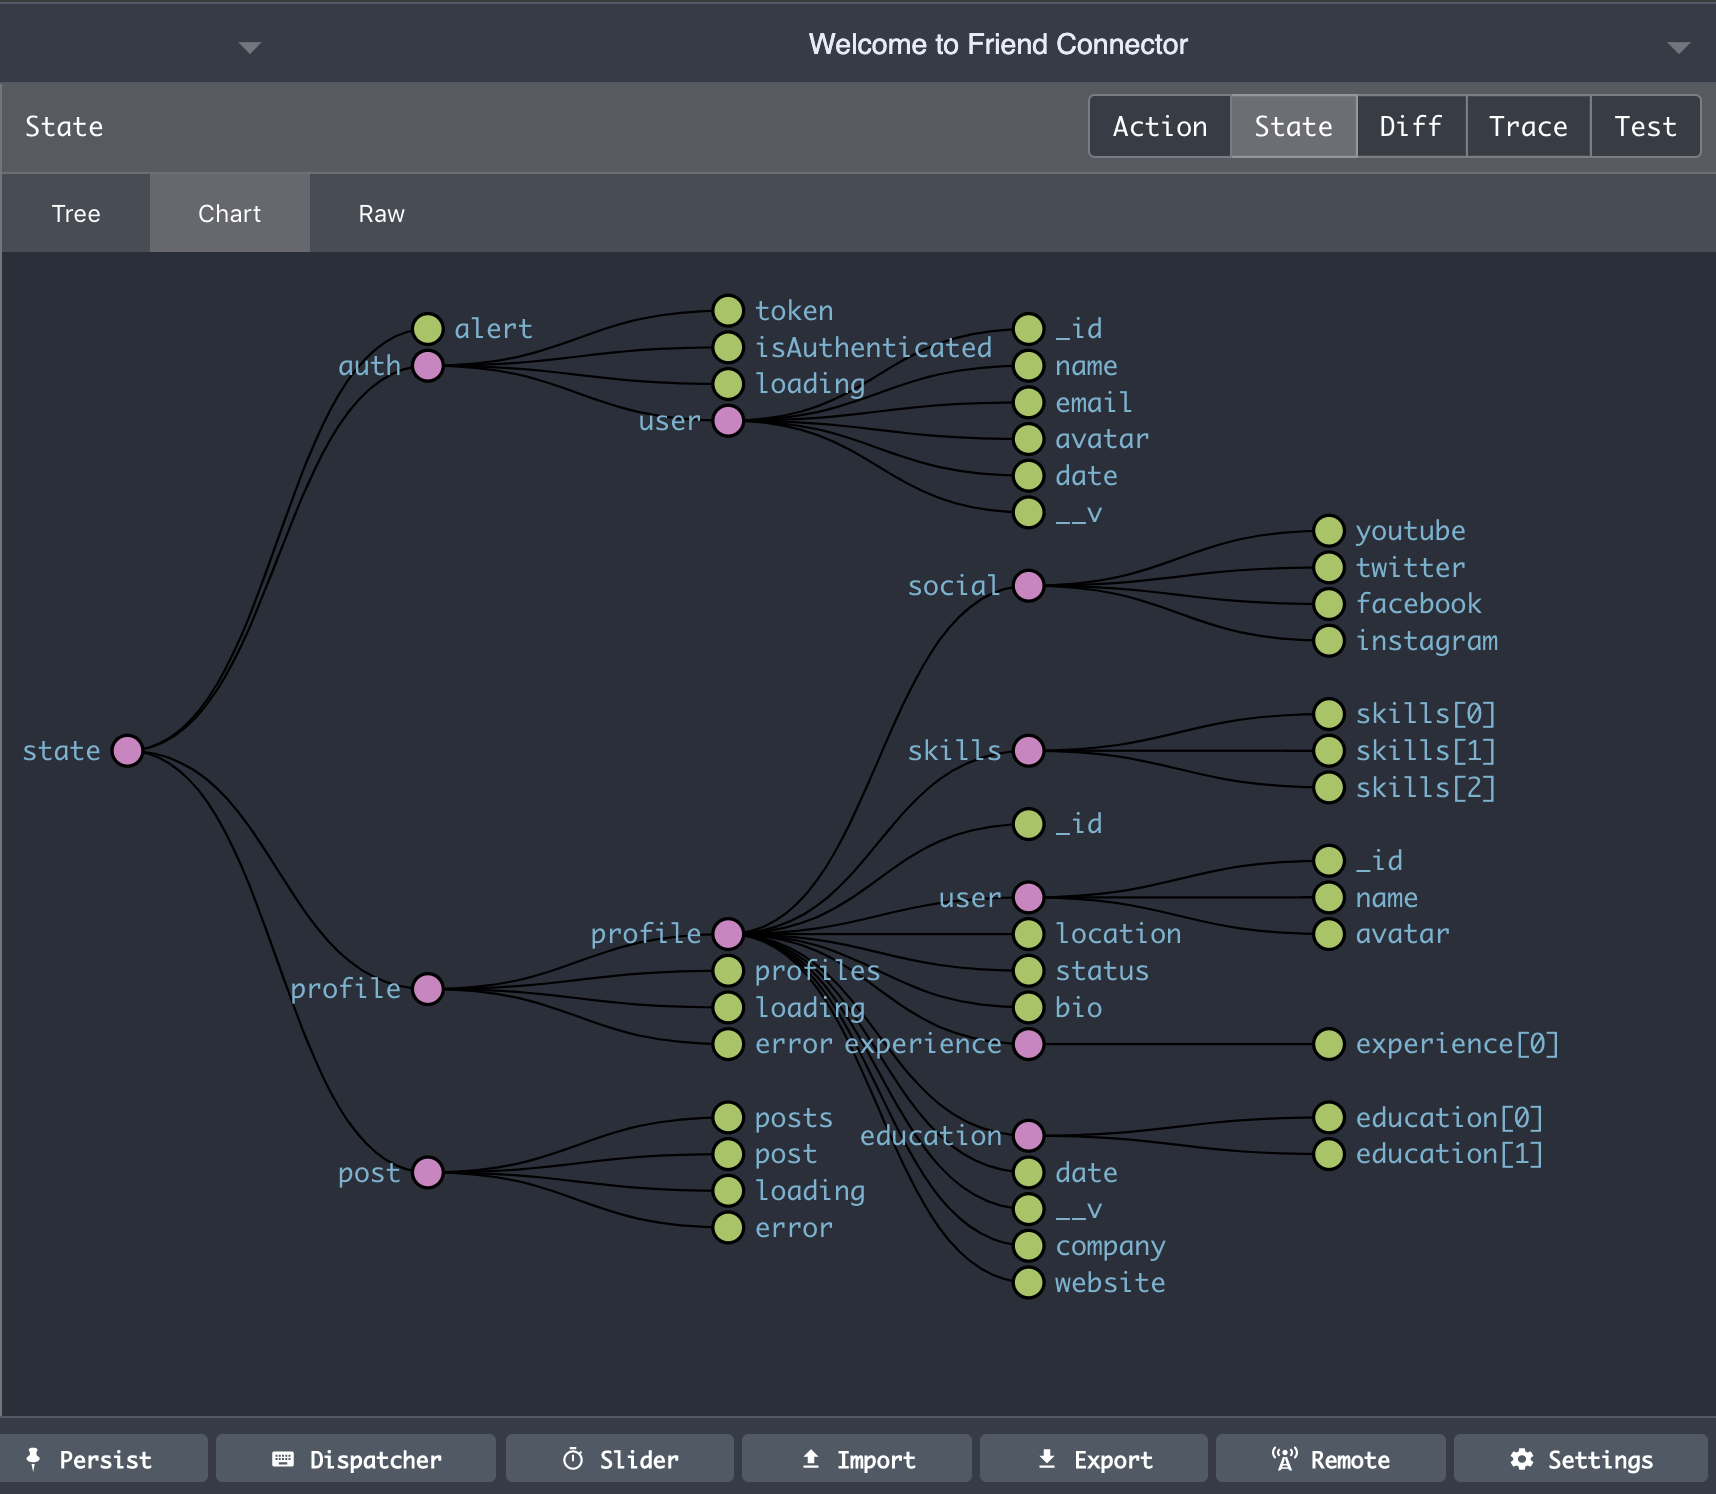Select the skills[1] node

click(x=1329, y=750)
